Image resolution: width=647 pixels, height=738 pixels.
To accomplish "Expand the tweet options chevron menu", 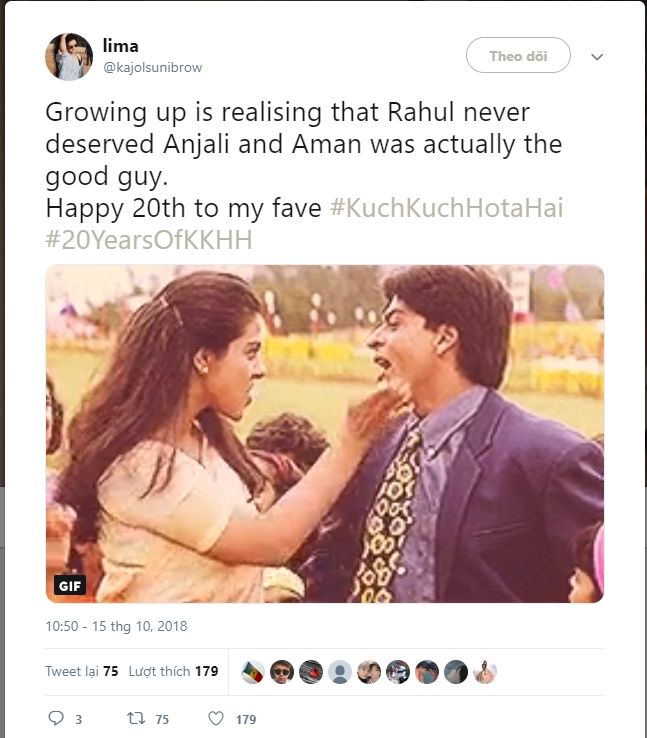I will pyautogui.click(x=597, y=57).
